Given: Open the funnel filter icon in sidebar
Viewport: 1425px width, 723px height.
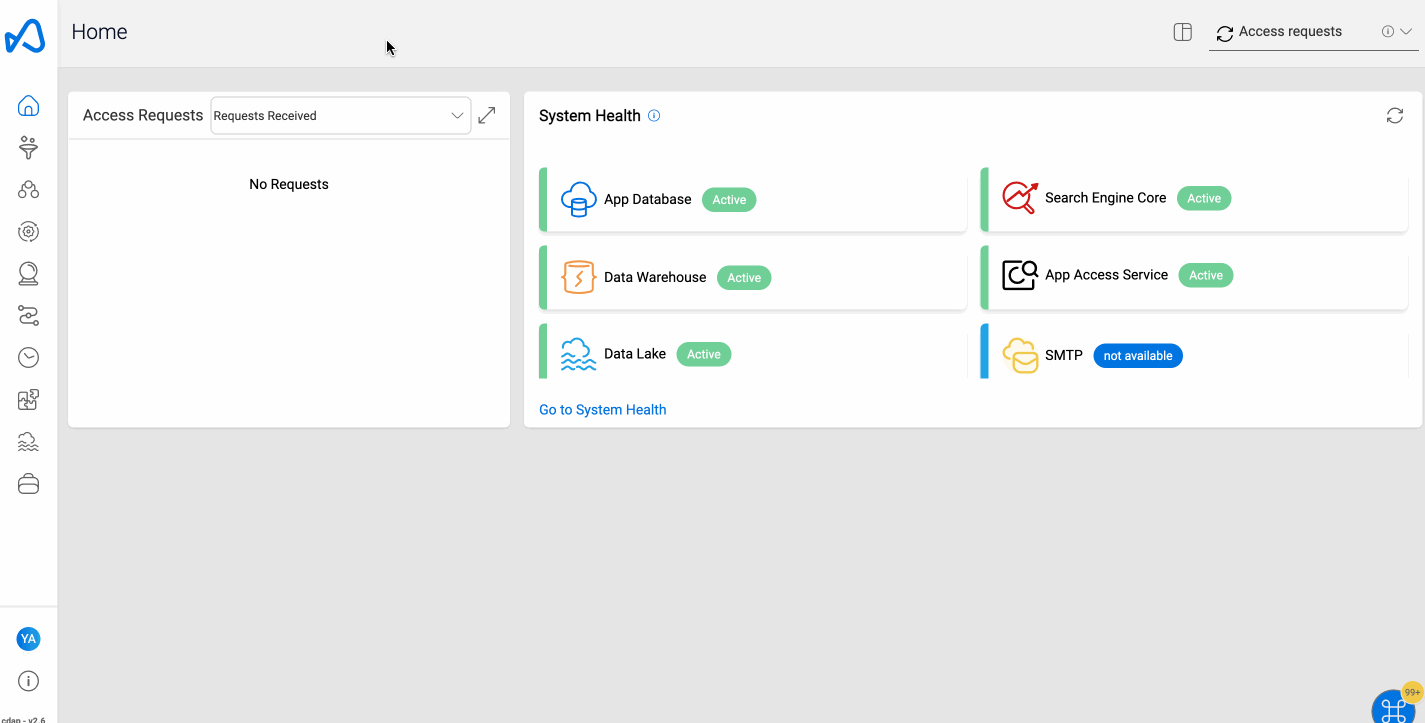Looking at the screenshot, I should 29,148.
